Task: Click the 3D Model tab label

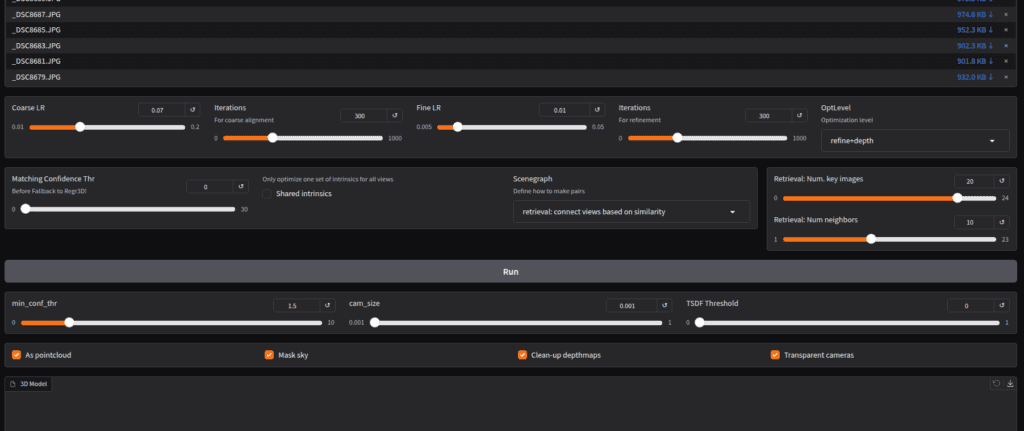Action: click(28, 384)
